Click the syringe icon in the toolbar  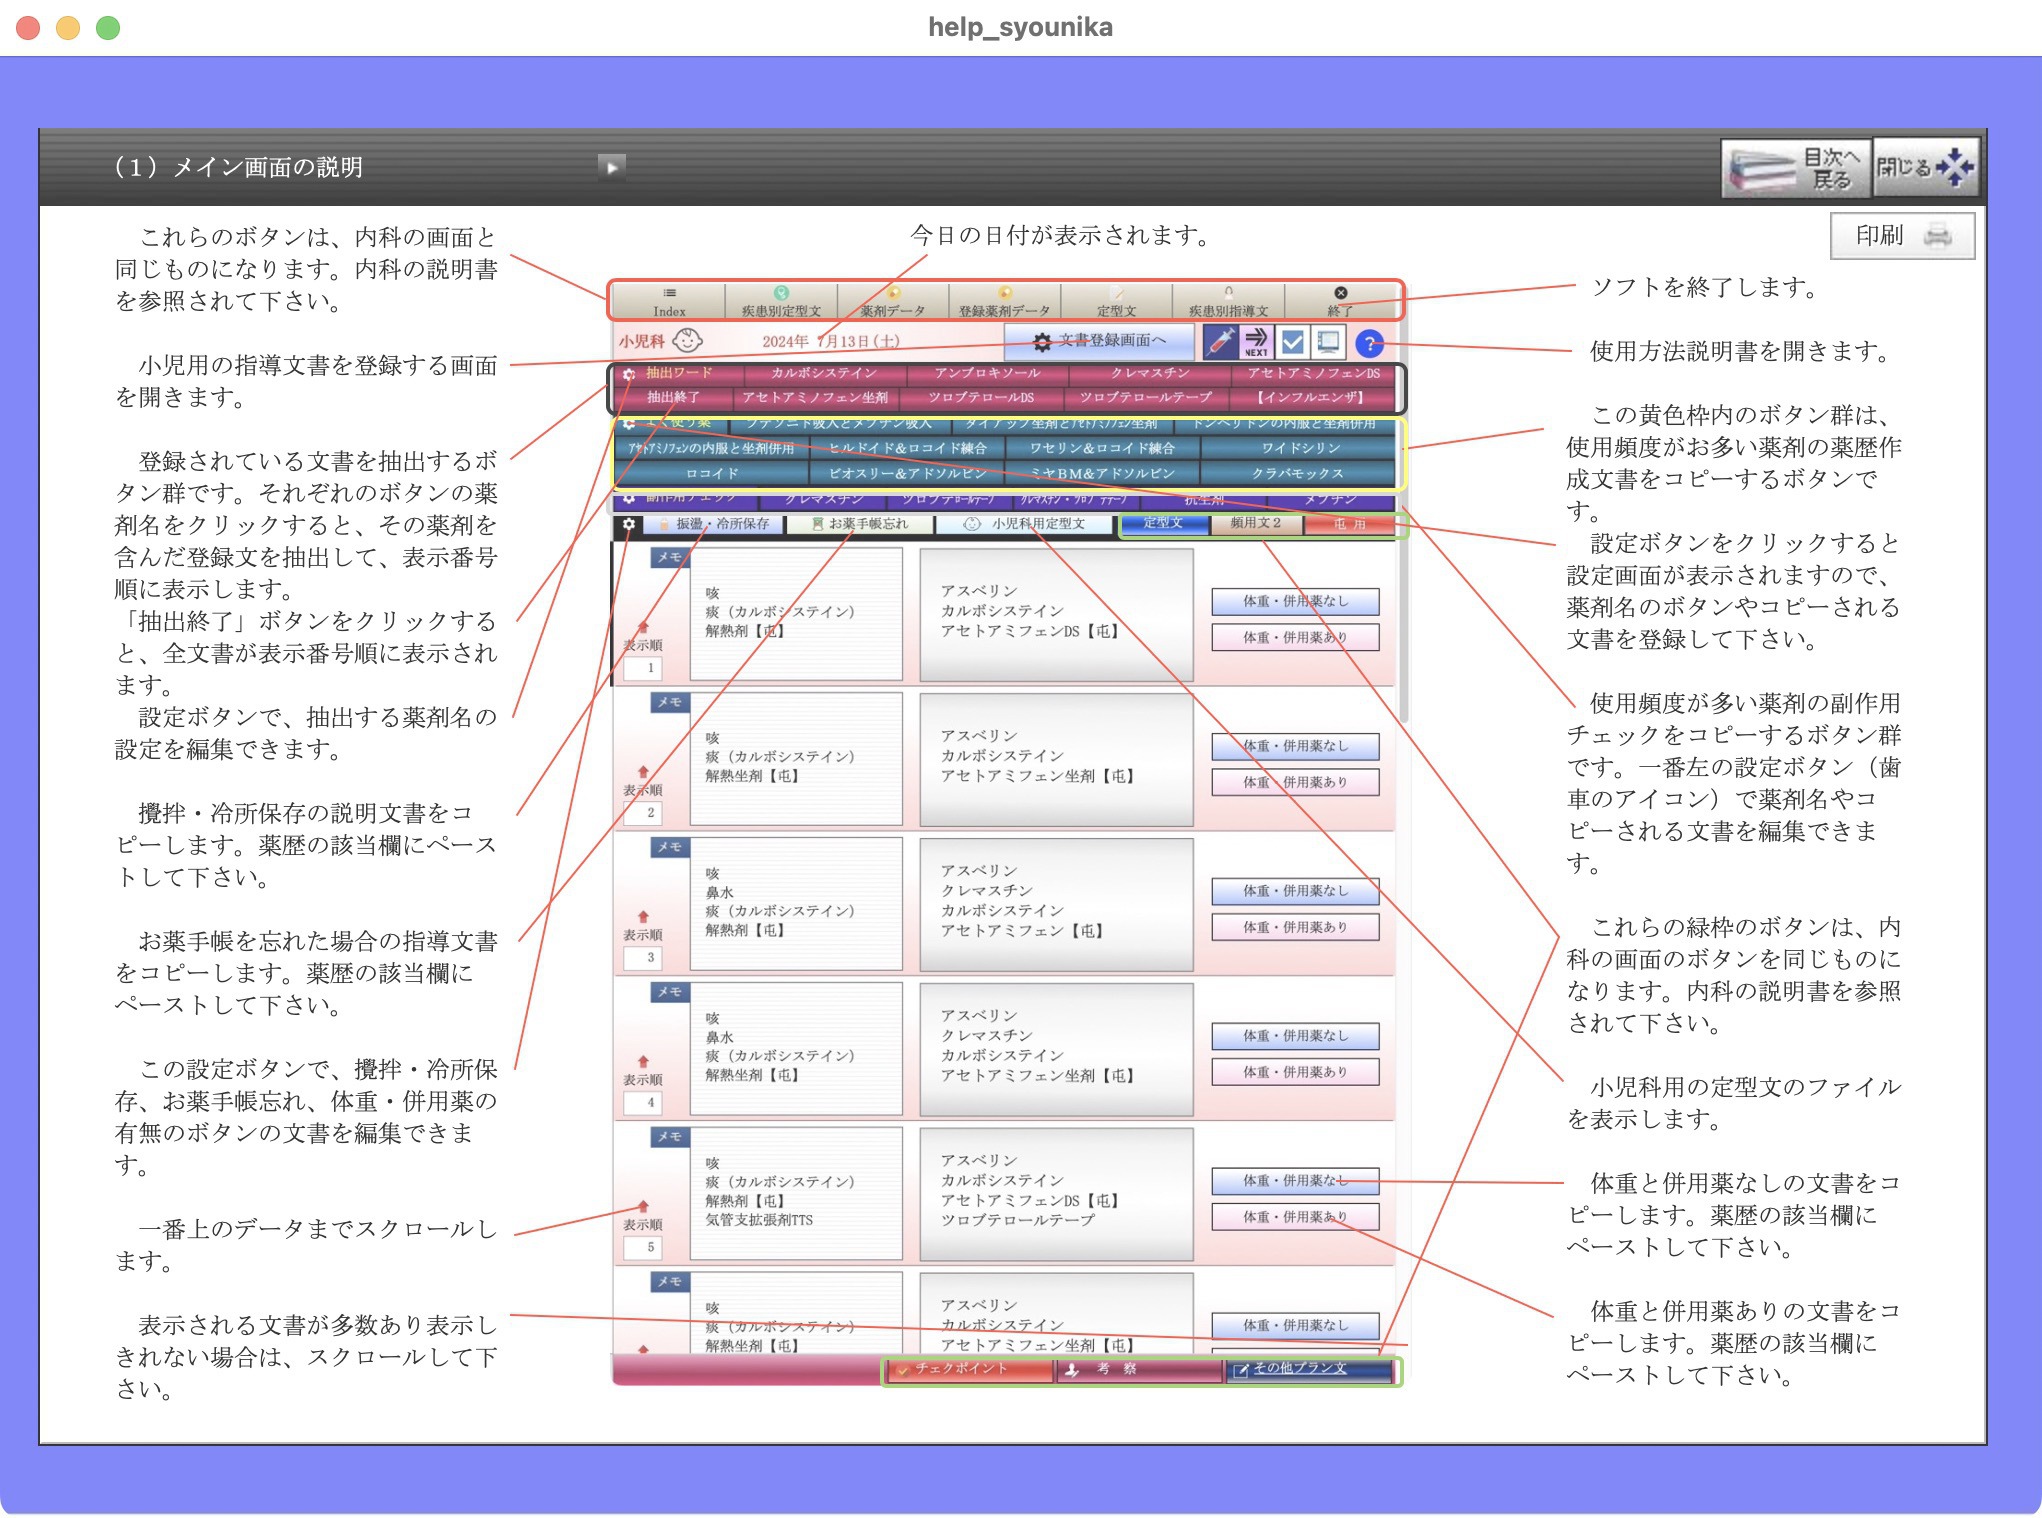[1219, 343]
